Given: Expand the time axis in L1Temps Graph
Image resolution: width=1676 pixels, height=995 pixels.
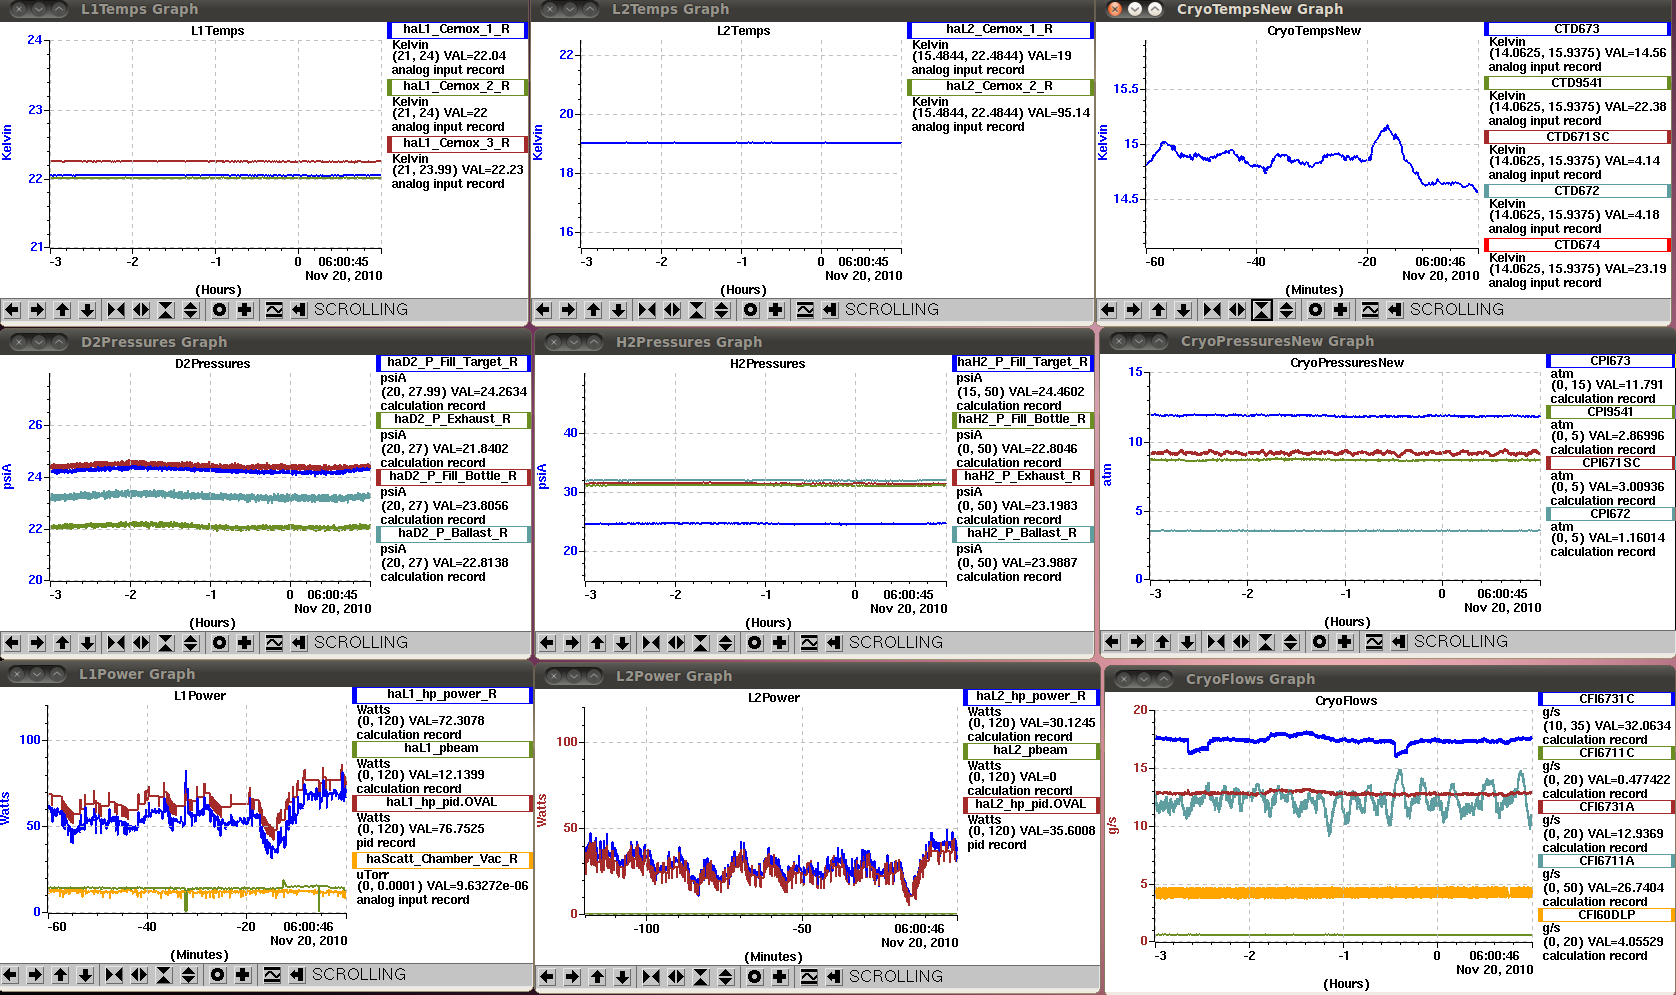Looking at the screenshot, I should [141, 310].
